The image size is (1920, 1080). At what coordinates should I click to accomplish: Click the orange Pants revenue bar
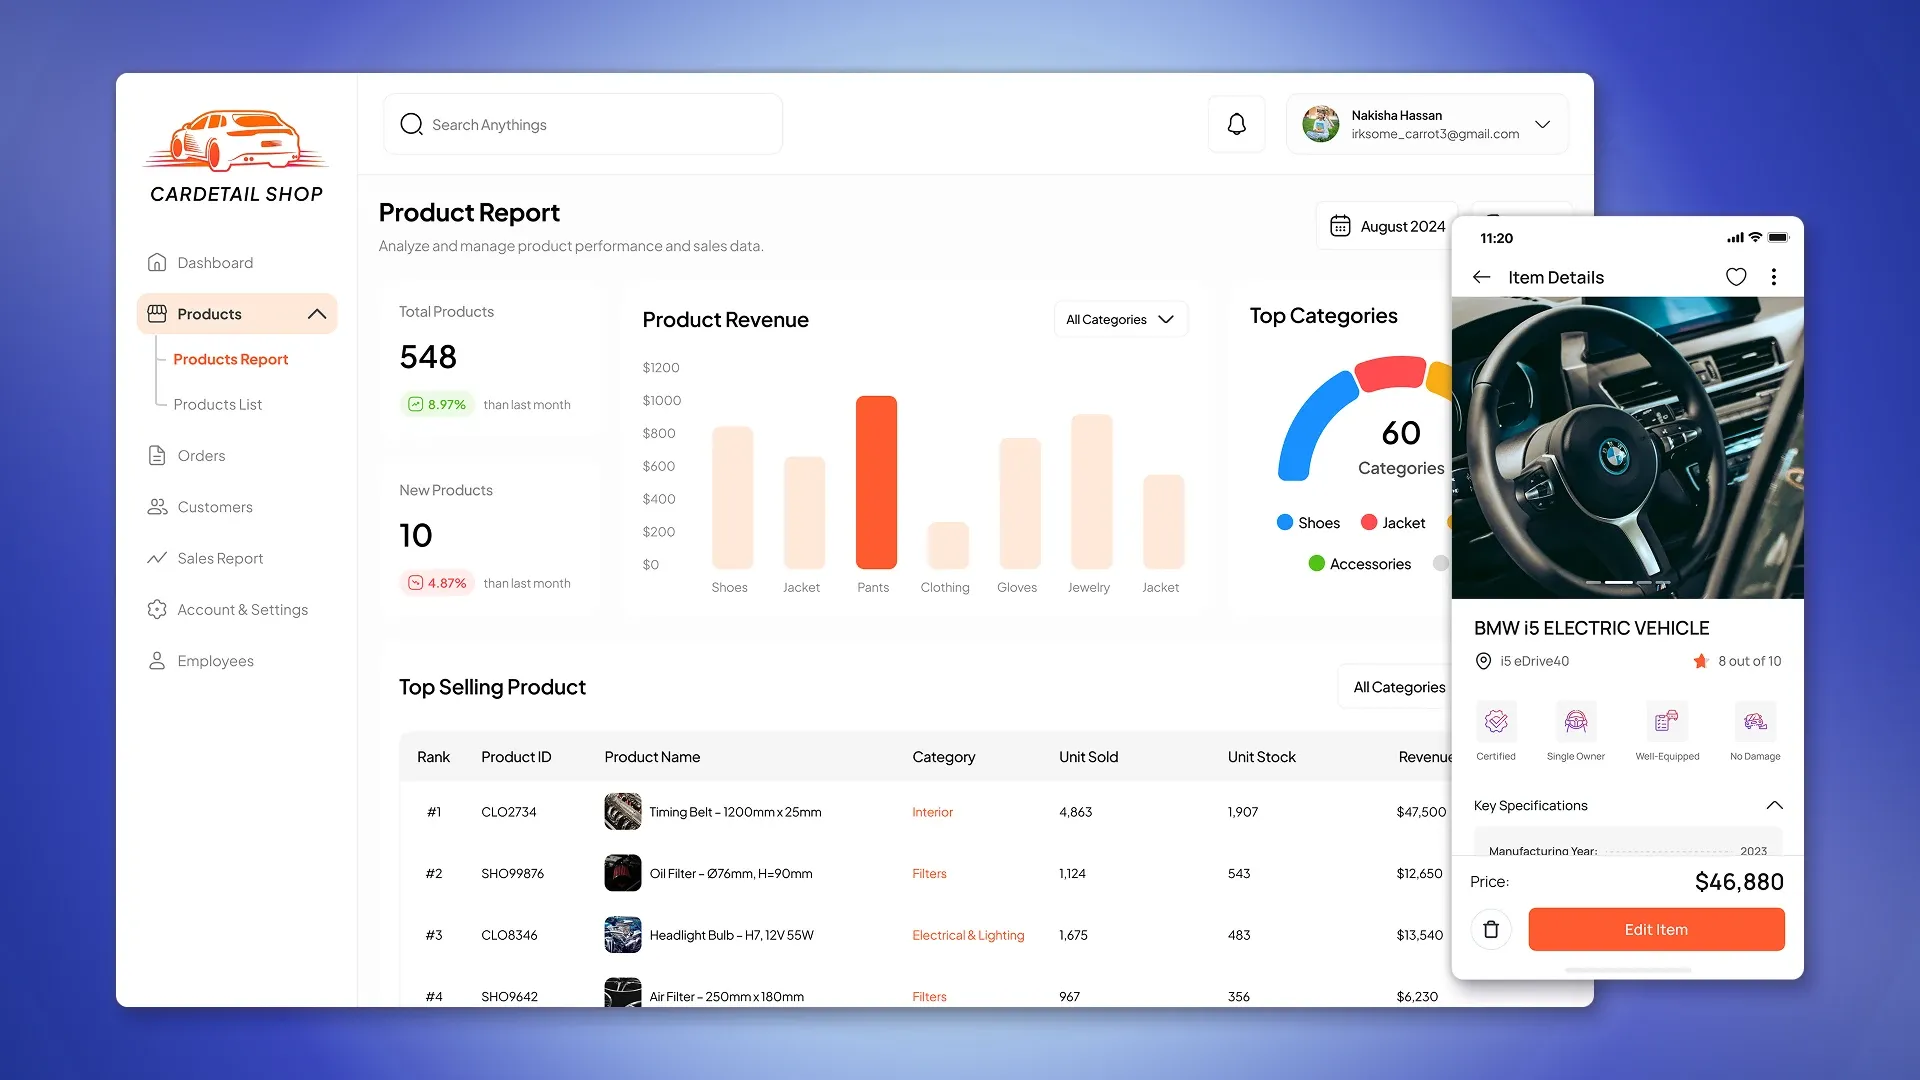[876, 482]
